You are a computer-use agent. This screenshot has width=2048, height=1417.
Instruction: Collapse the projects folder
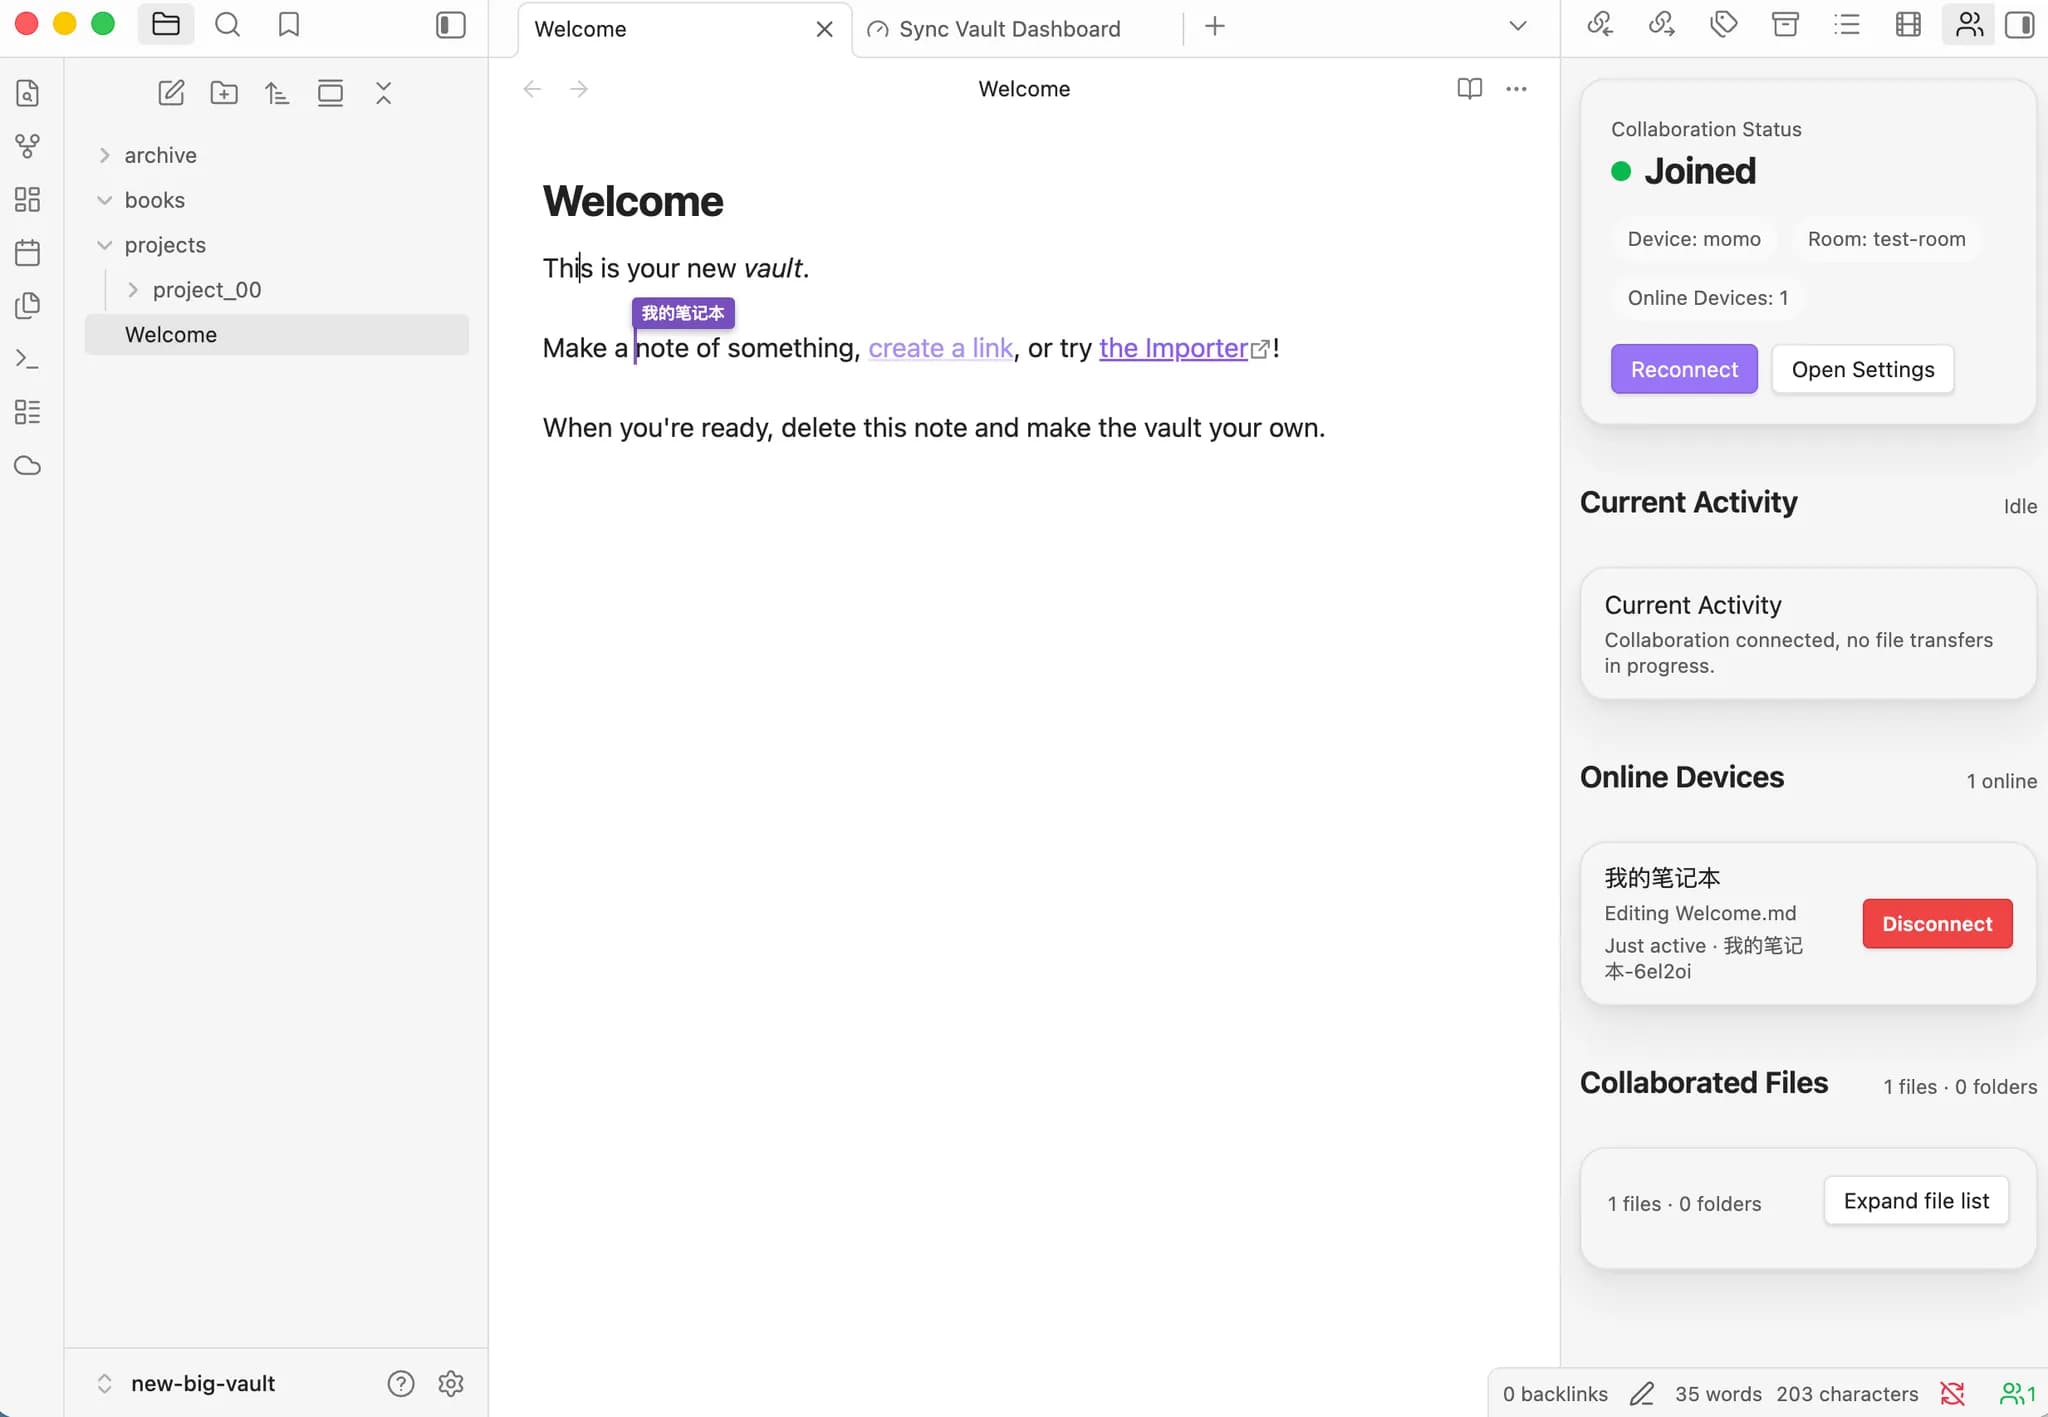tap(104, 245)
